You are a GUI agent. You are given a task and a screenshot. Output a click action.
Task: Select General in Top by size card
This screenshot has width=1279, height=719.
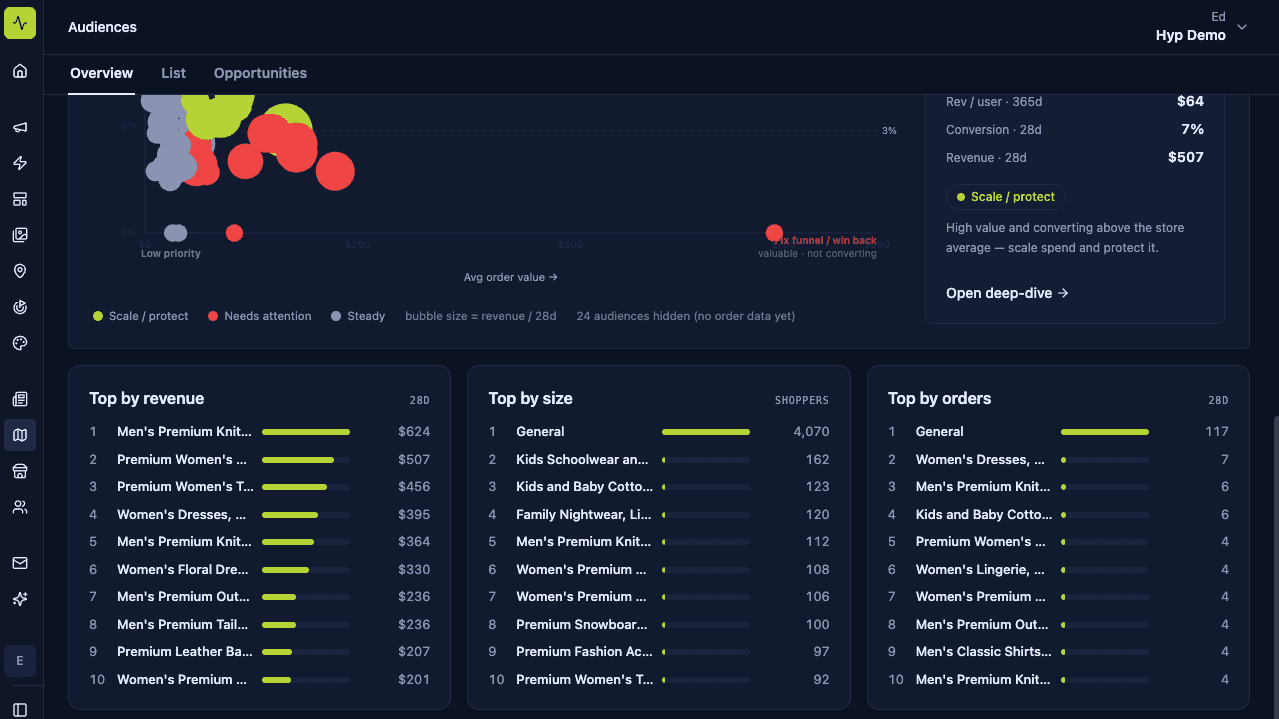658,432
